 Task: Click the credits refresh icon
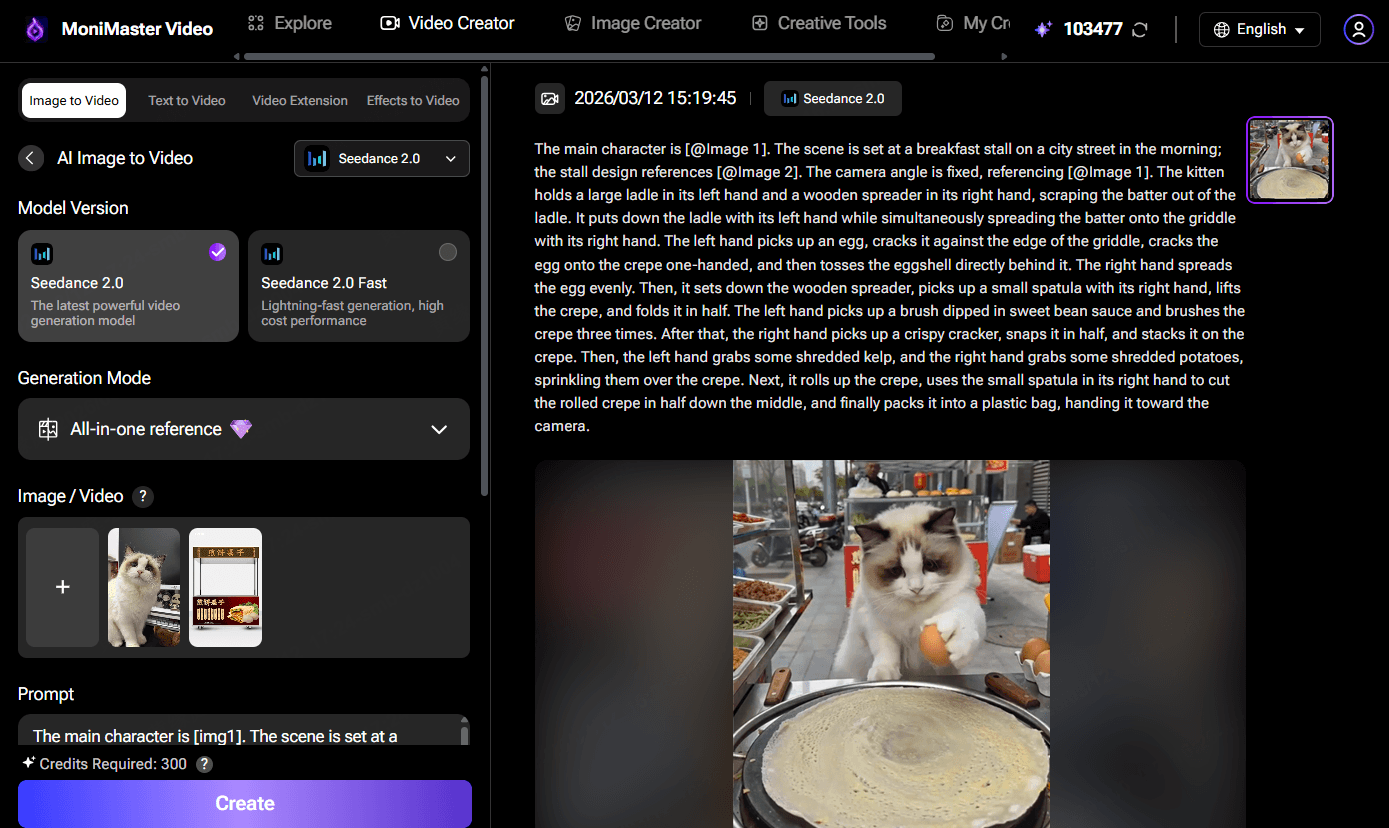tap(1139, 30)
